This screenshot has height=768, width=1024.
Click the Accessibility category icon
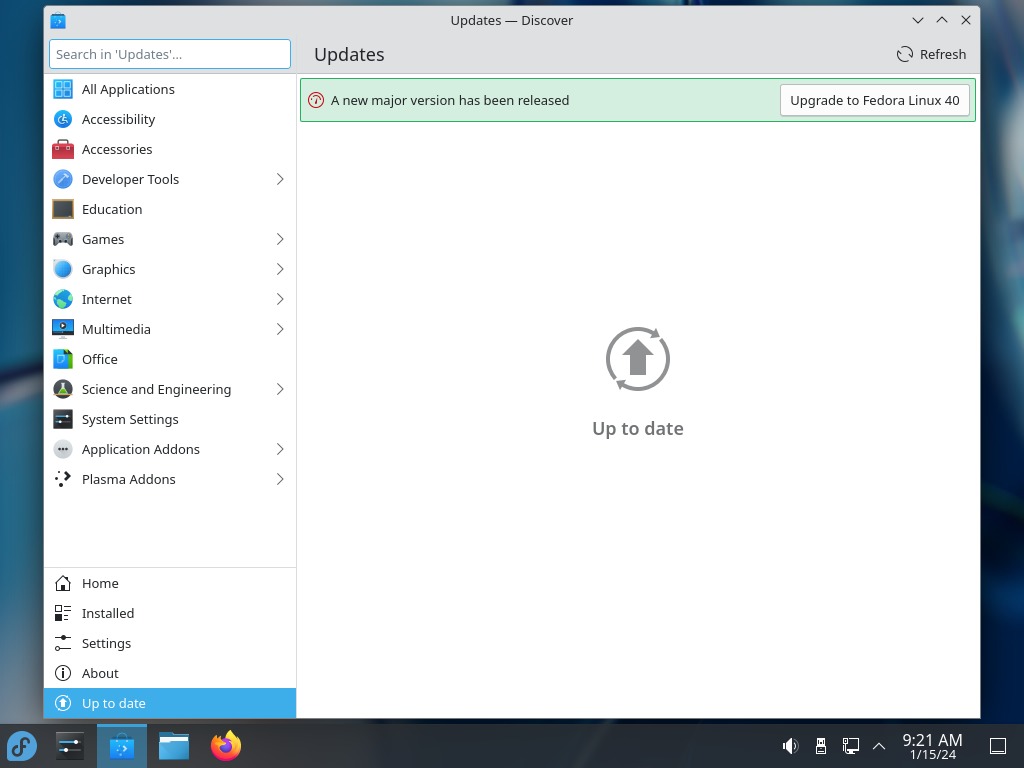click(x=63, y=120)
